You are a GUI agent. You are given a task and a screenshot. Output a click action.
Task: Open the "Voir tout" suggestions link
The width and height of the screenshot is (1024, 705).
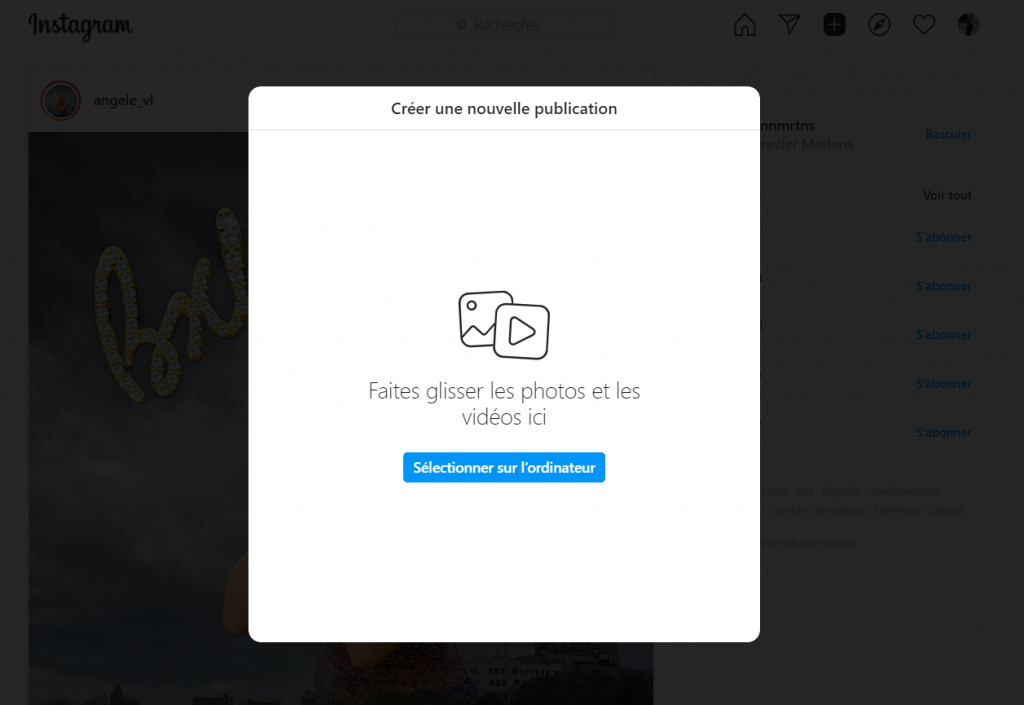pyautogui.click(x=946, y=196)
